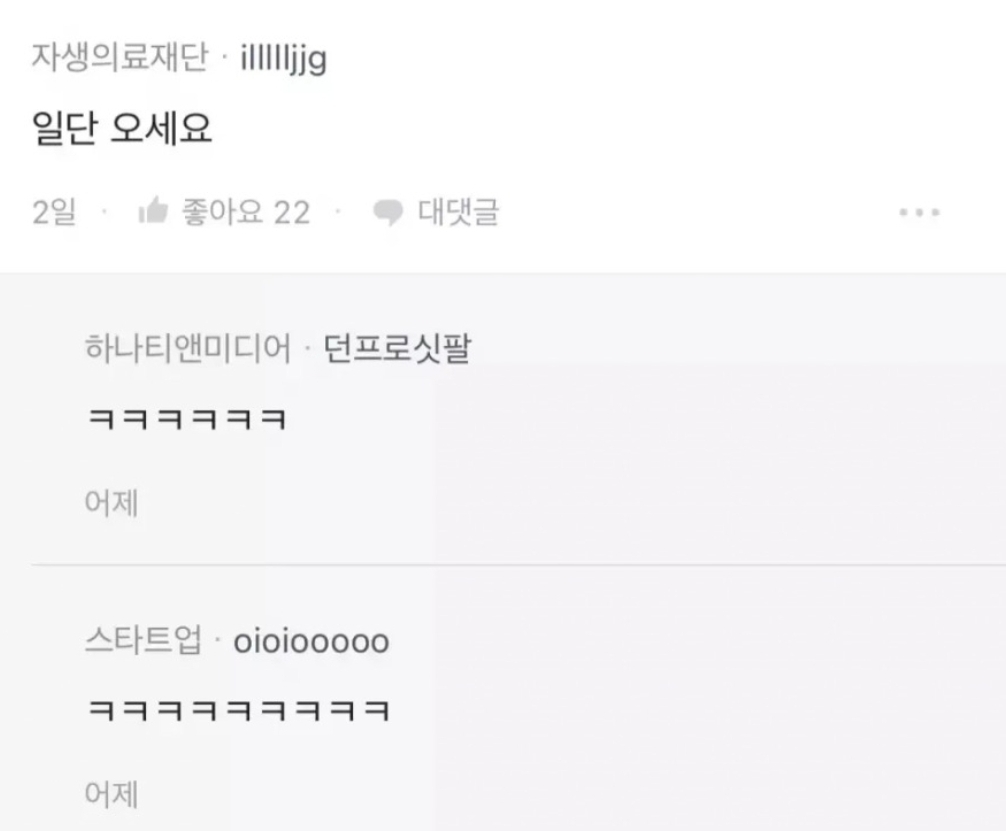Click the 2일 timestamp on the top comment

(x=55, y=212)
